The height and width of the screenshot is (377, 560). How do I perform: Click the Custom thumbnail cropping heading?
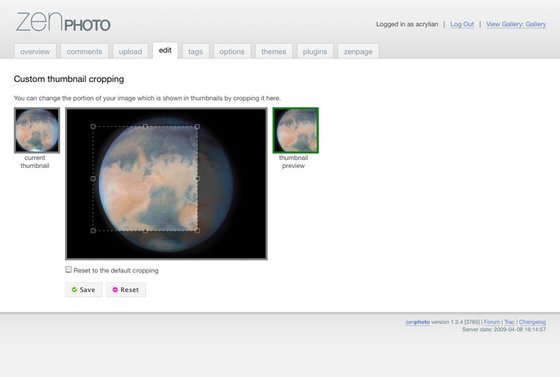tap(69, 79)
